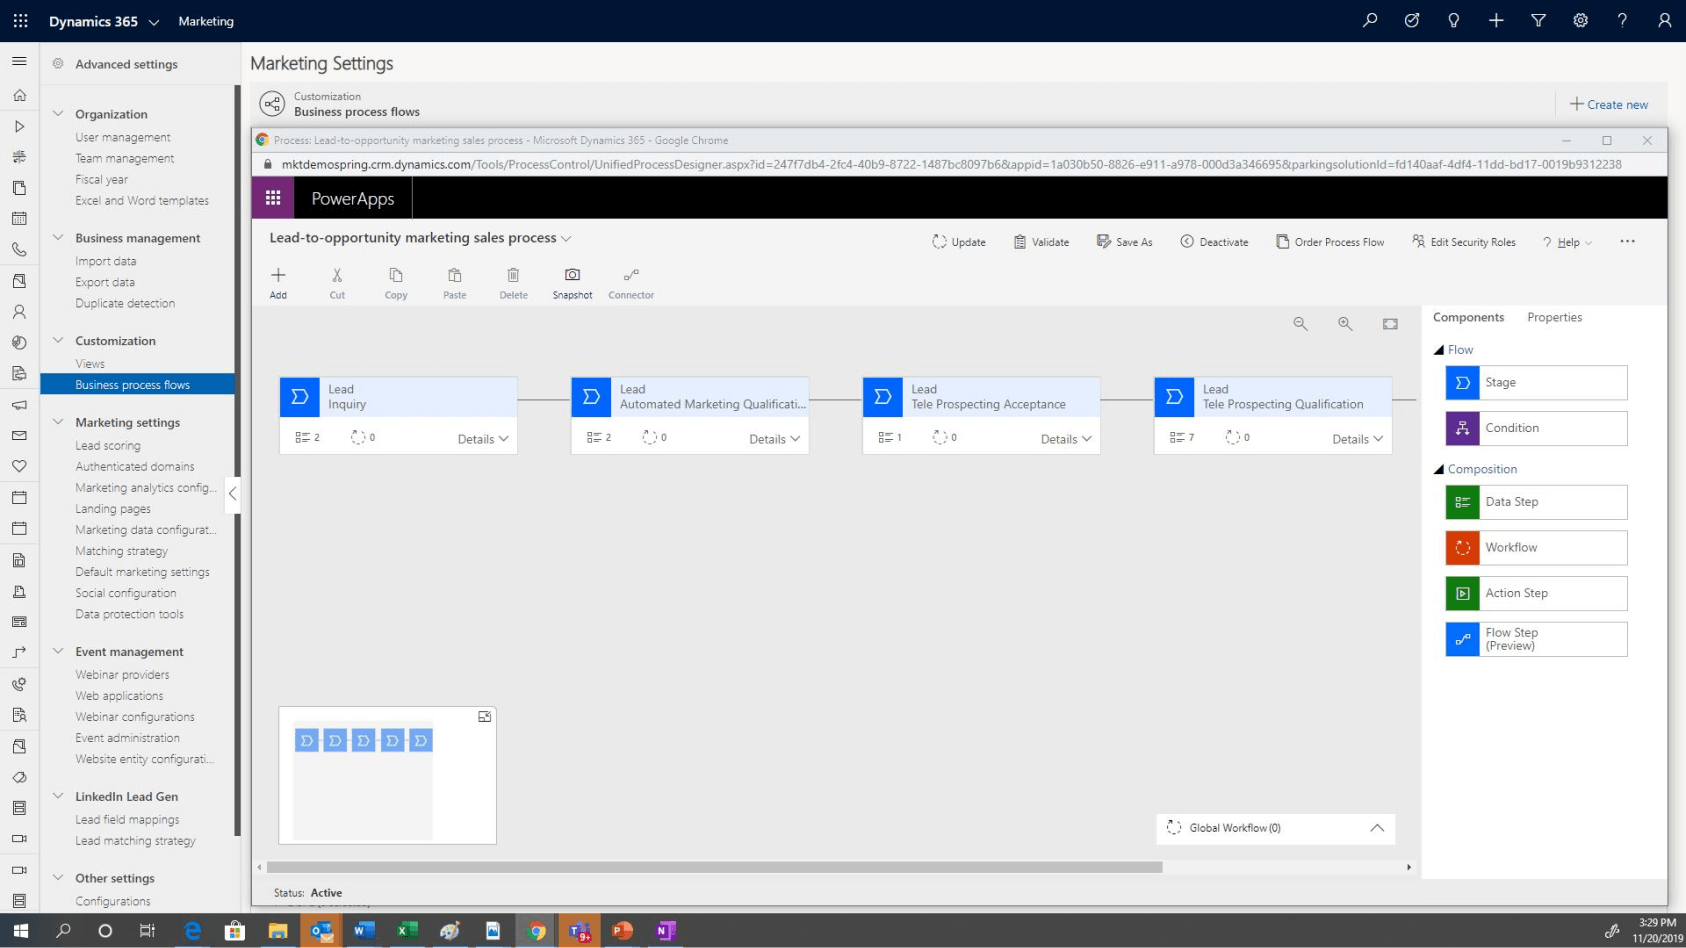Click the Snapshot camera icon
The height and width of the screenshot is (948, 1686).
[572, 276]
